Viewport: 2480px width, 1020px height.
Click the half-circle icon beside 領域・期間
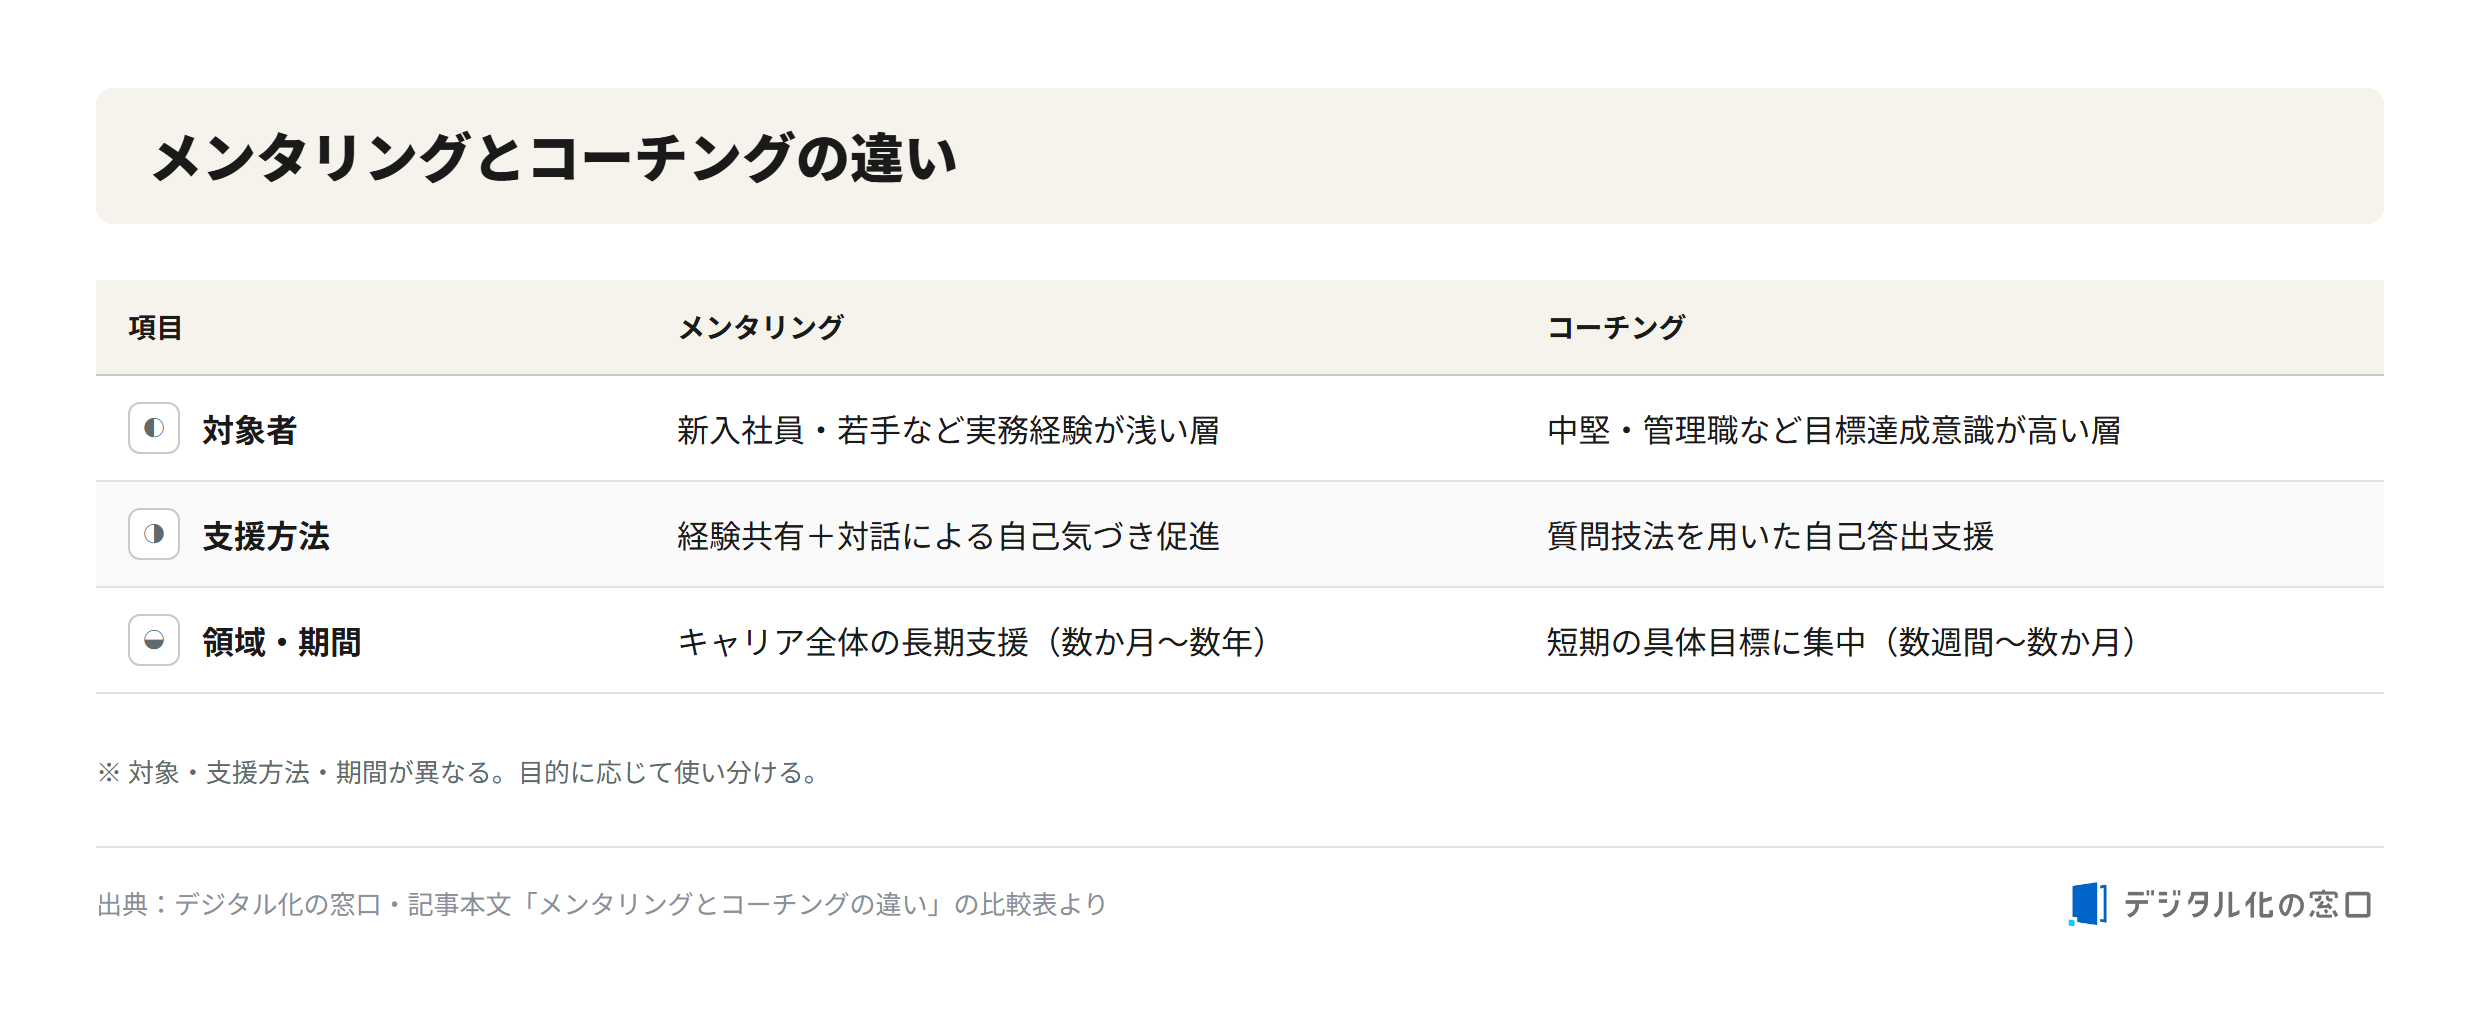coord(154,640)
